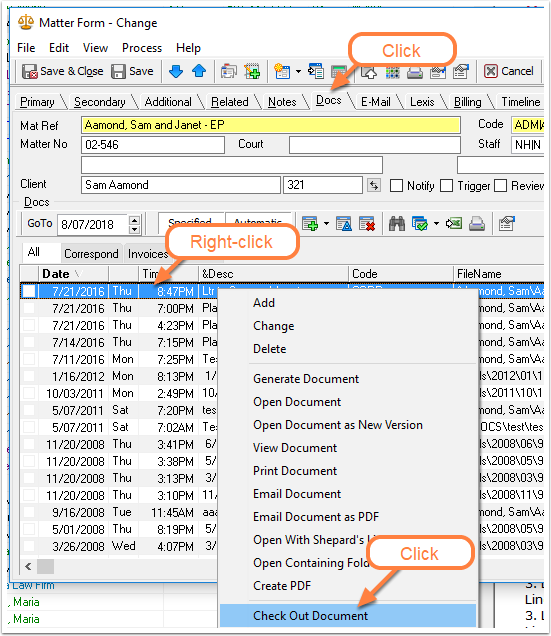The width and height of the screenshot is (551, 636).
Task: Open the dropdown arrow beside the checkmark icon
Action: [436, 223]
